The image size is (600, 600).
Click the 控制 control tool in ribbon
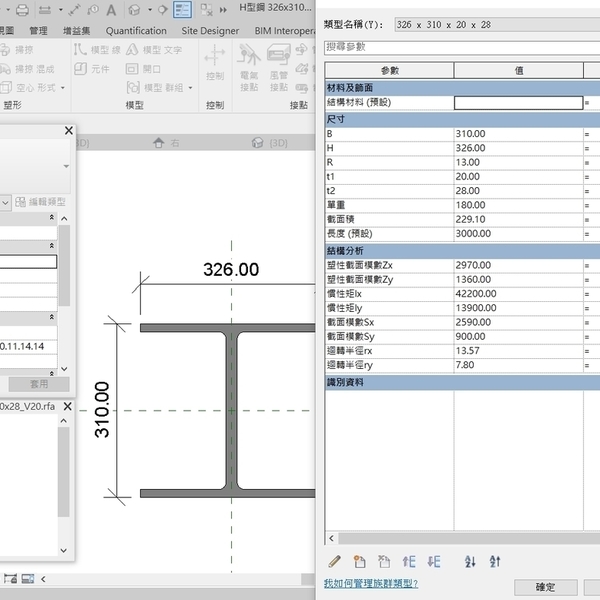(215, 67)
